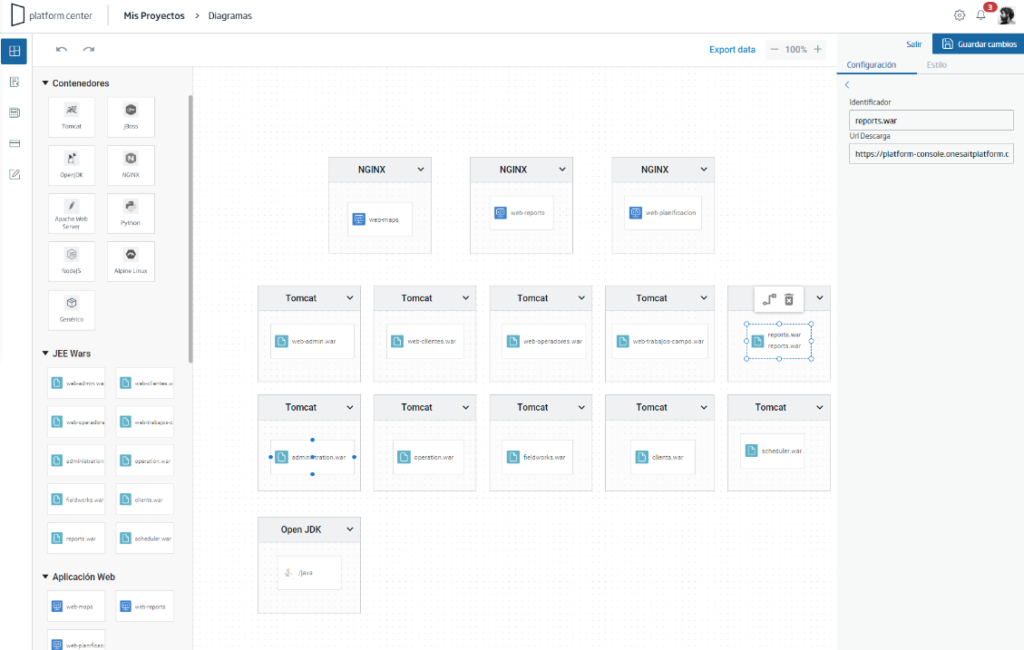Click the connector tool on selected node
This screenshot has height=650, width=1024.
769,299
